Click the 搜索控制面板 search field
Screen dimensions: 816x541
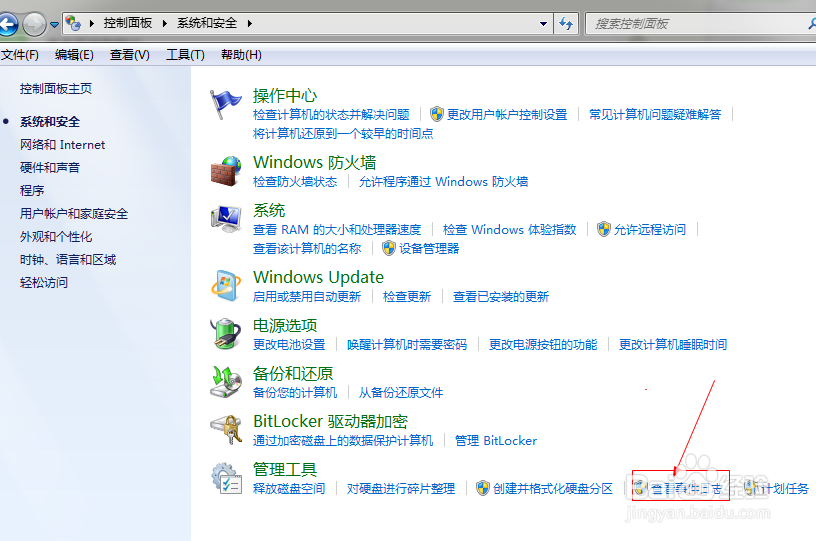pyautogui.click(x=700, y=23)
